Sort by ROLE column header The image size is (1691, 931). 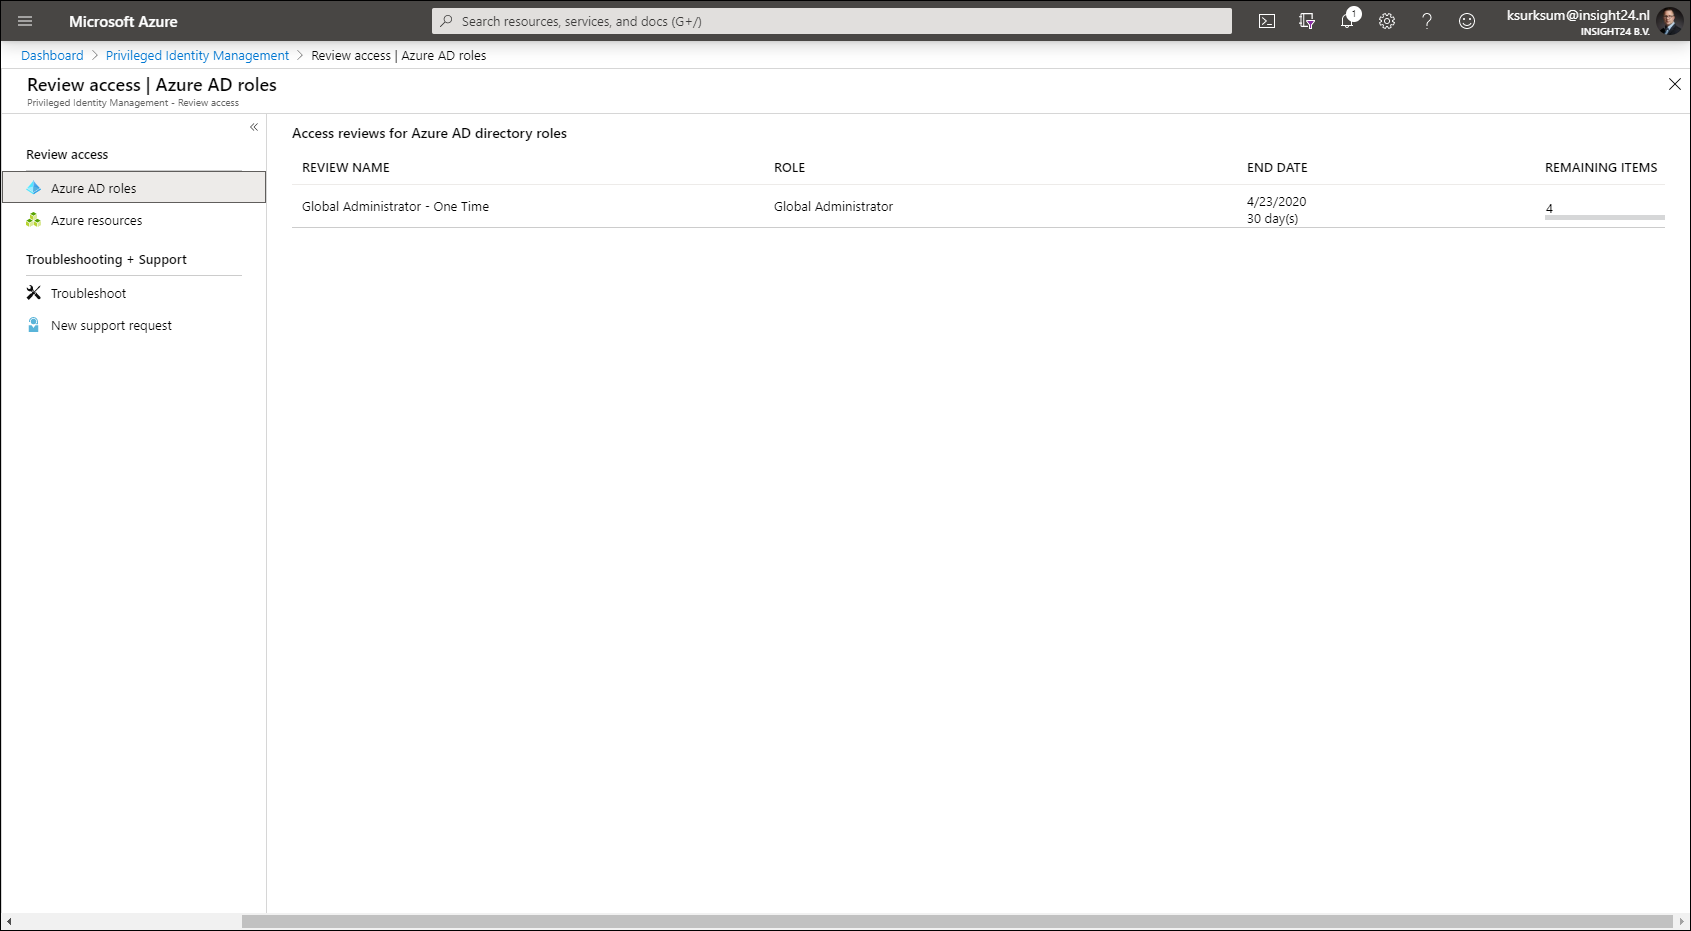(789, 168)
